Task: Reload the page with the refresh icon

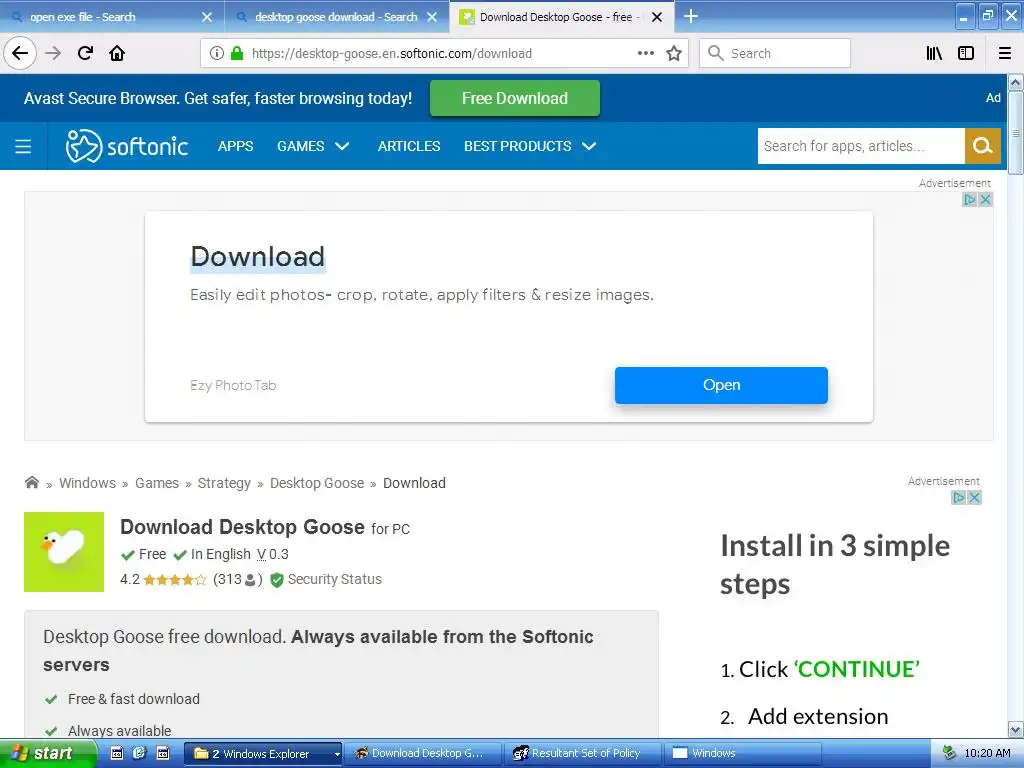Action: click(x=85, y=53)
